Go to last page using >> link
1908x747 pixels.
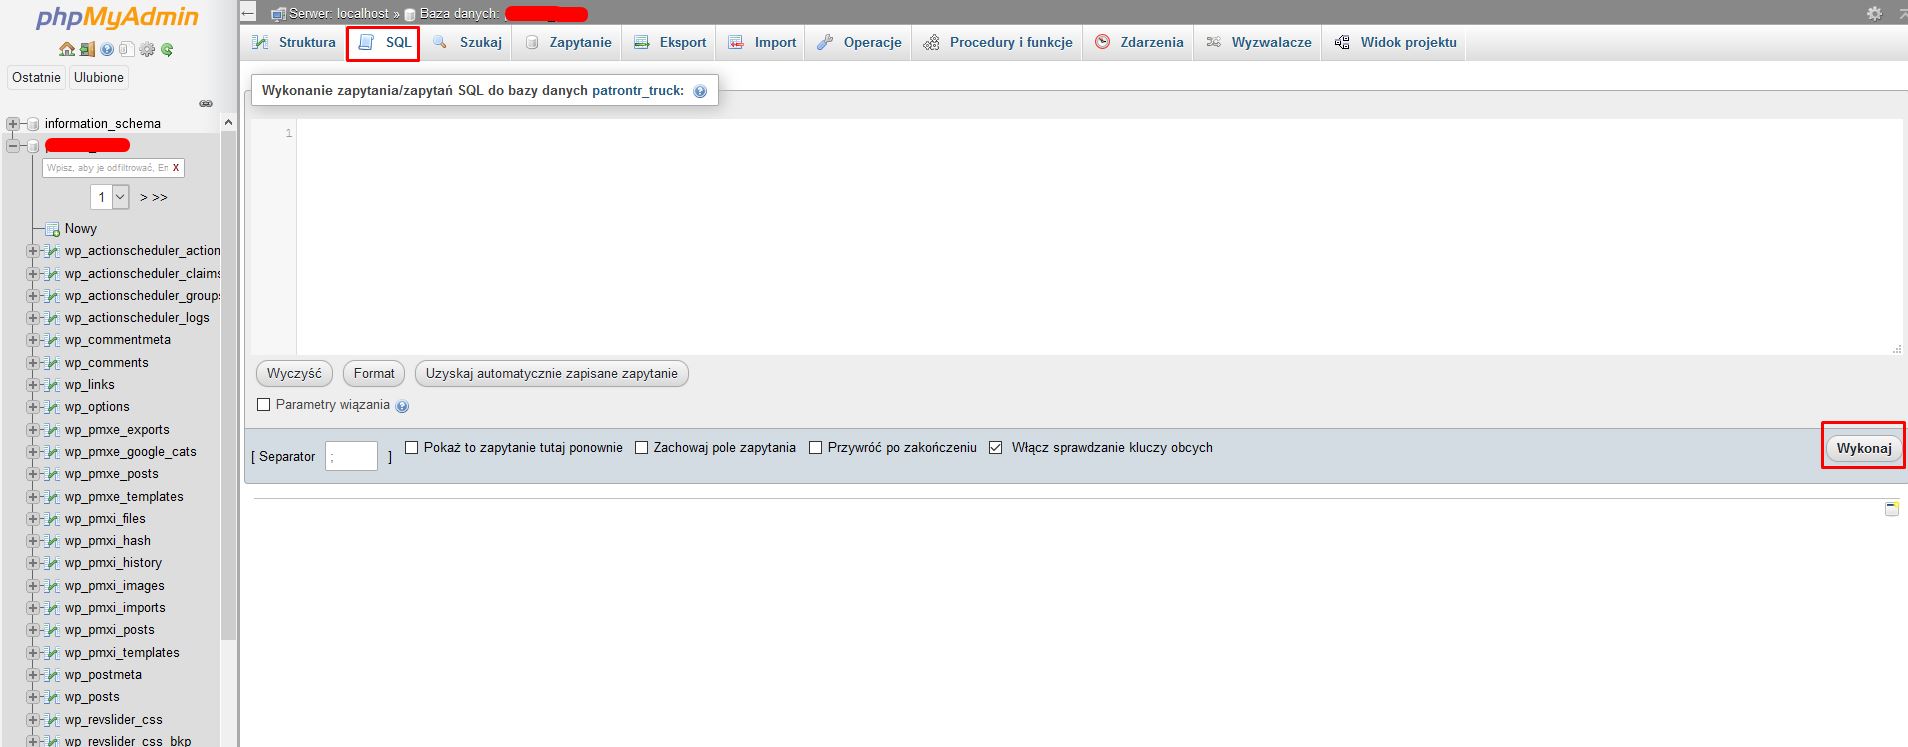pos(160,198)
